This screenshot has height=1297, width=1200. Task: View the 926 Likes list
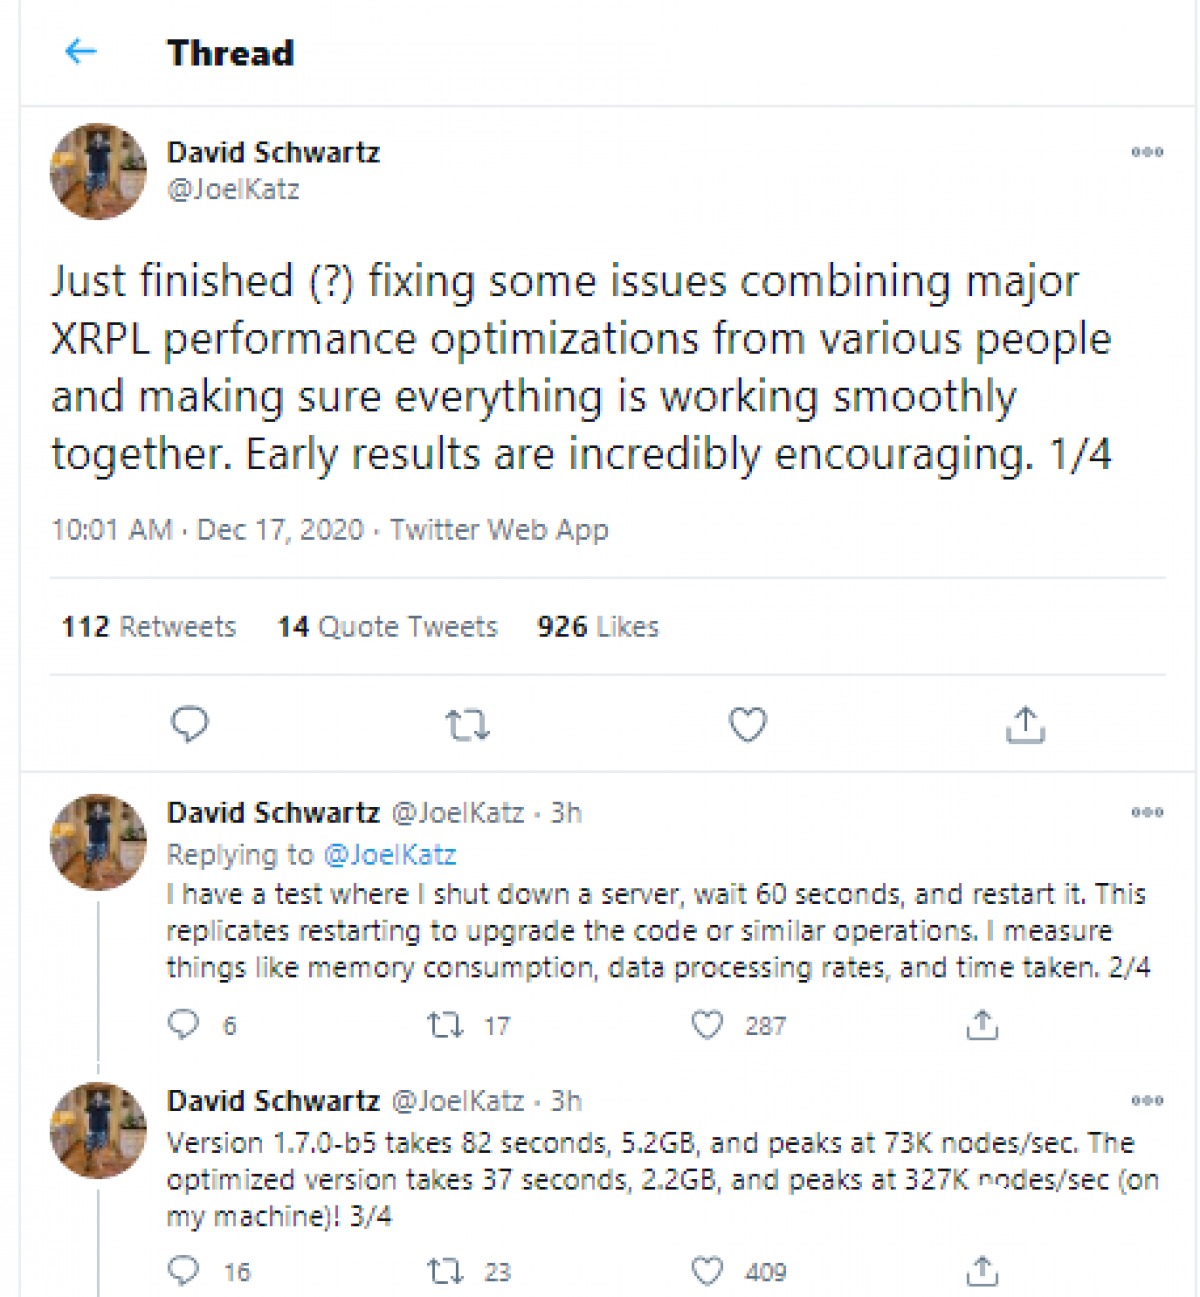click(596, 627)
